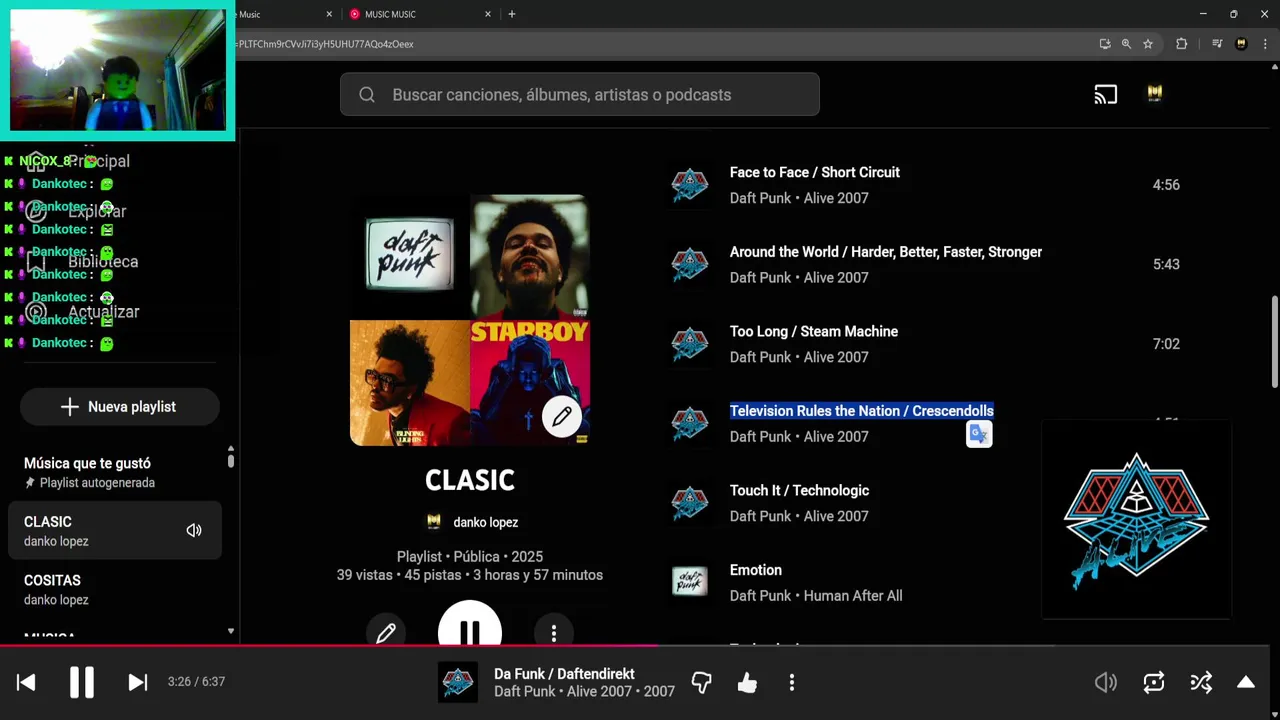The width and height of the screenshot is (1280, 720).
Task: Open Música que te gustó playlist
Action: point(115,472)
